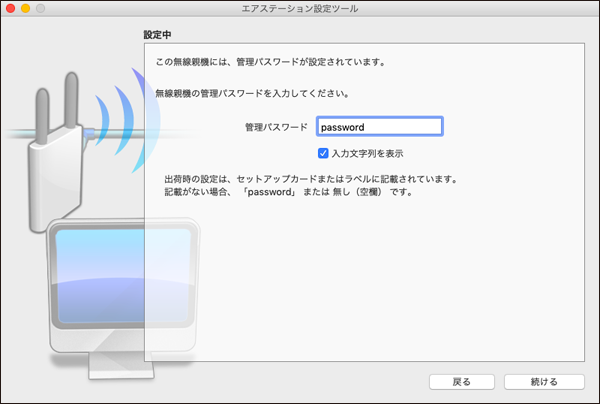Image resolution: width=600 pixels, height=404 pixels.
Task: Click the 管理パスワード field label
Action: [276, 128]
